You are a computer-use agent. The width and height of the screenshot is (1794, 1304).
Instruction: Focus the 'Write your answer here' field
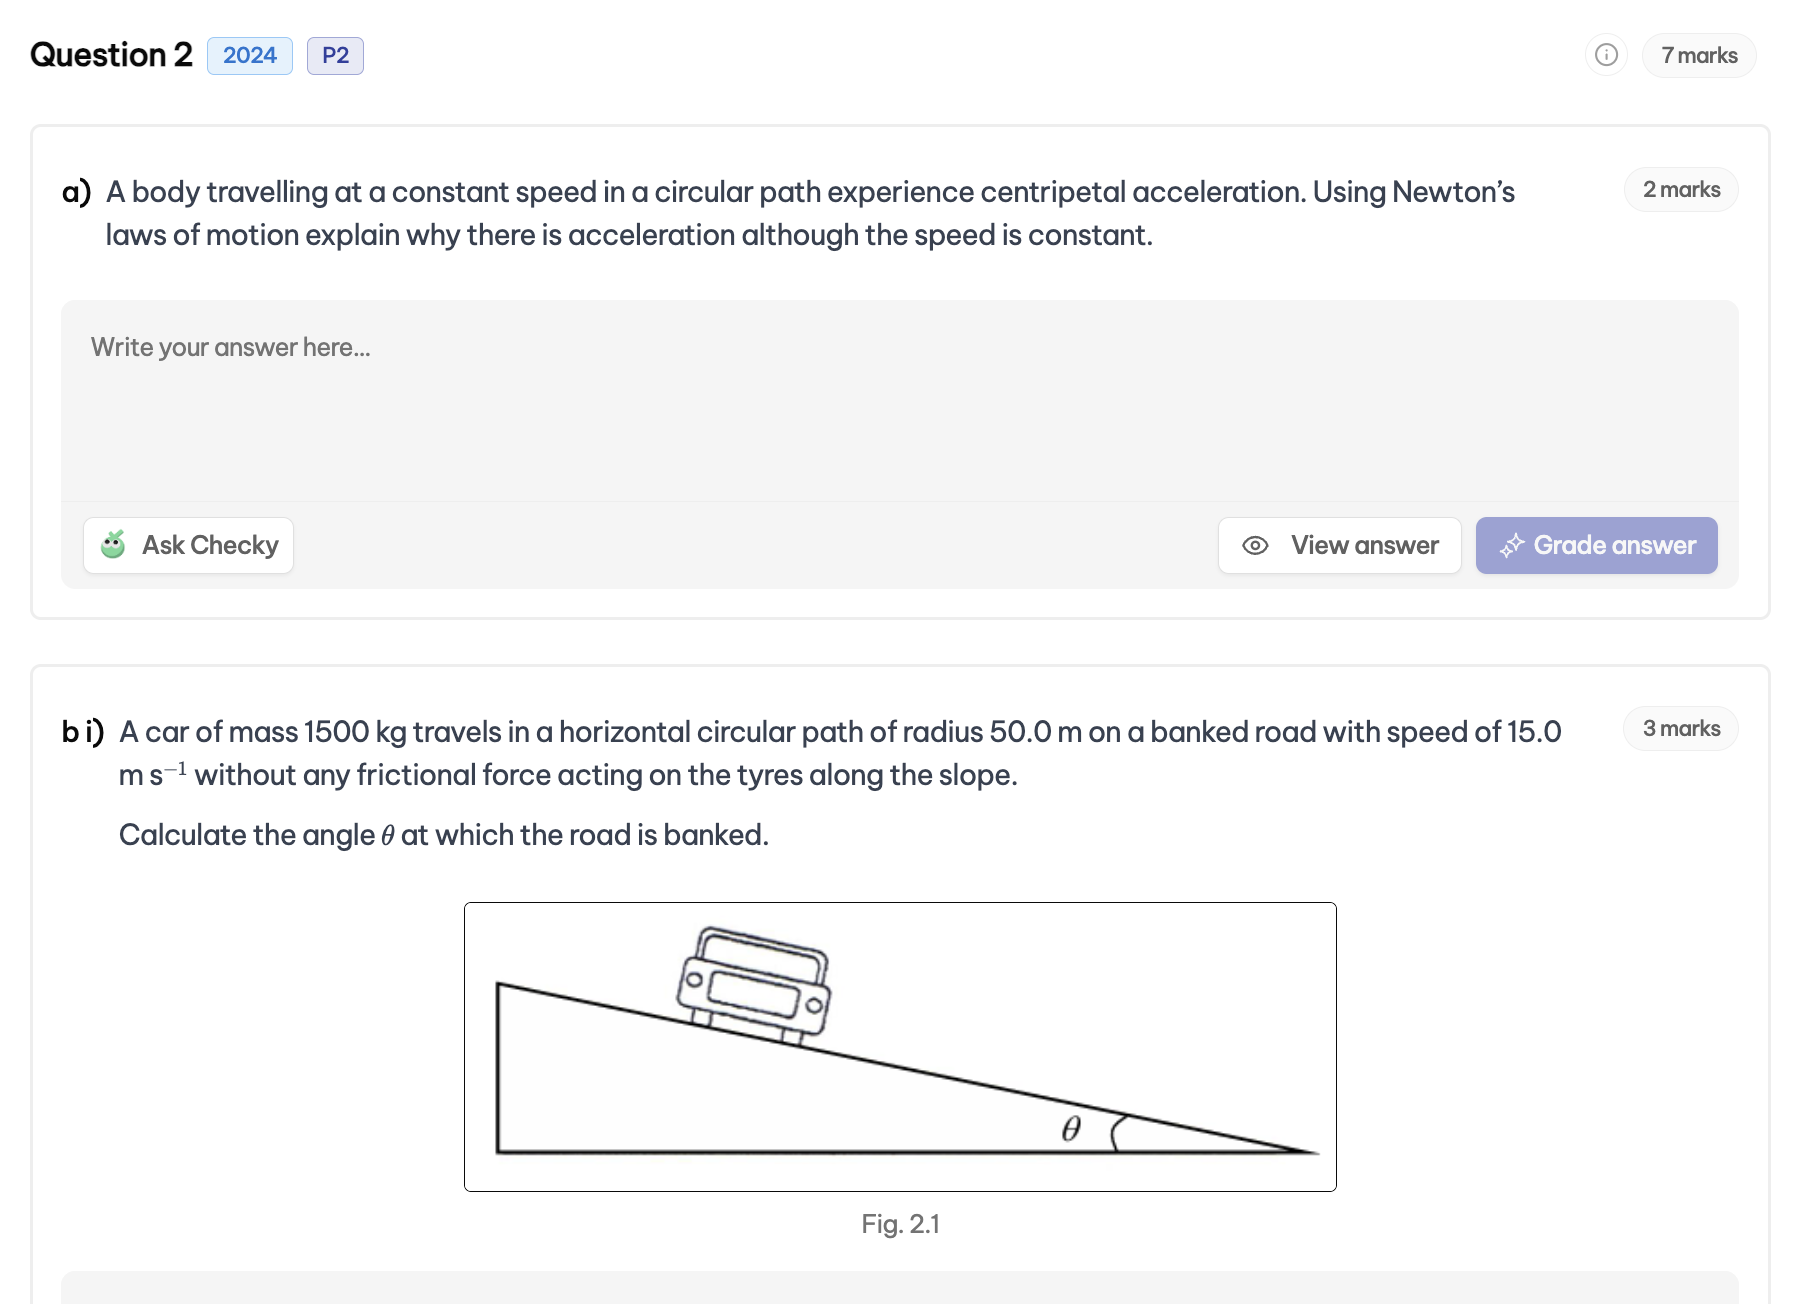click(898, 400)
